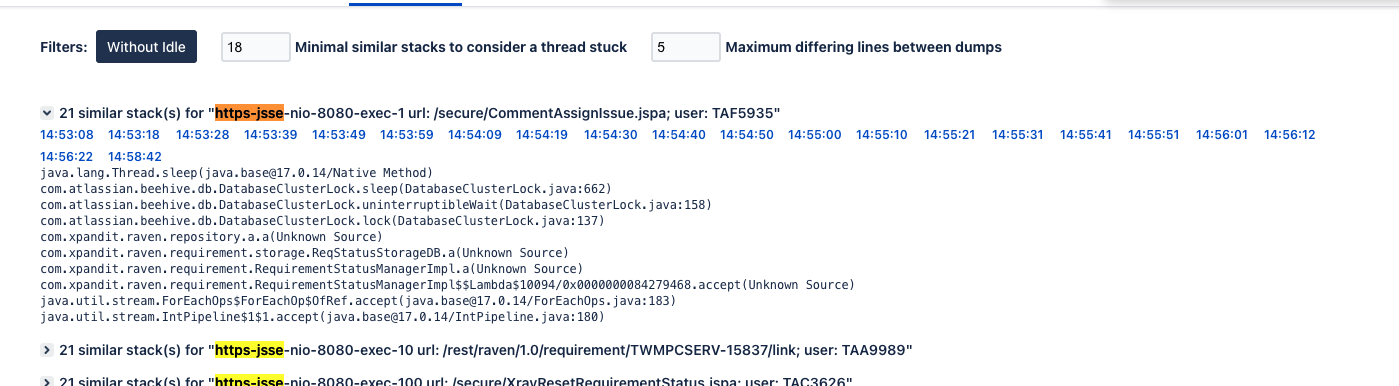The image size is (1399, 386).
Task: Click the exec-10 TWMPCSERV-15837 stack heading
Action: click(x=486, y=350)
